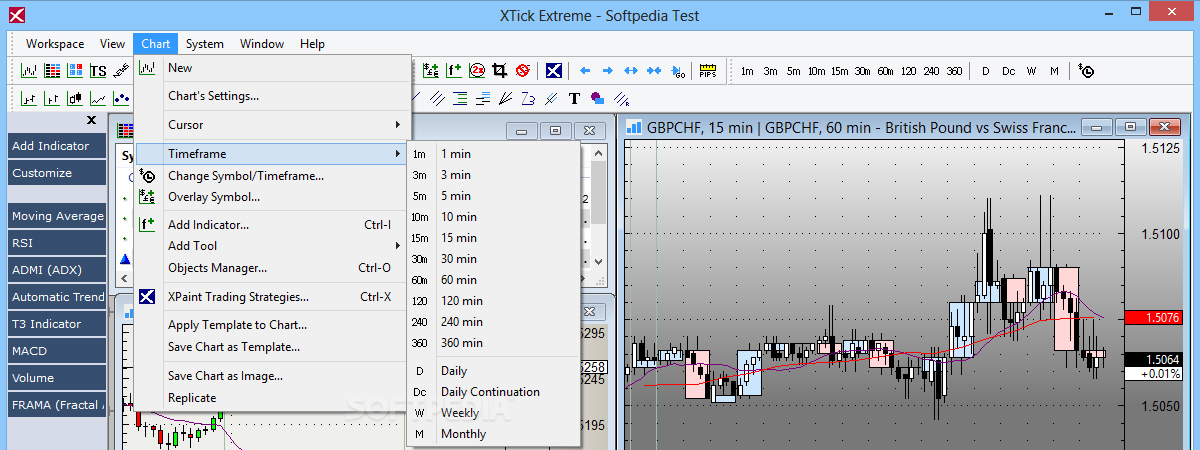Set toolbar timeframe to 1m
Image resolution: width=1200 pixels, height=450 pixels.
[747, 71]
